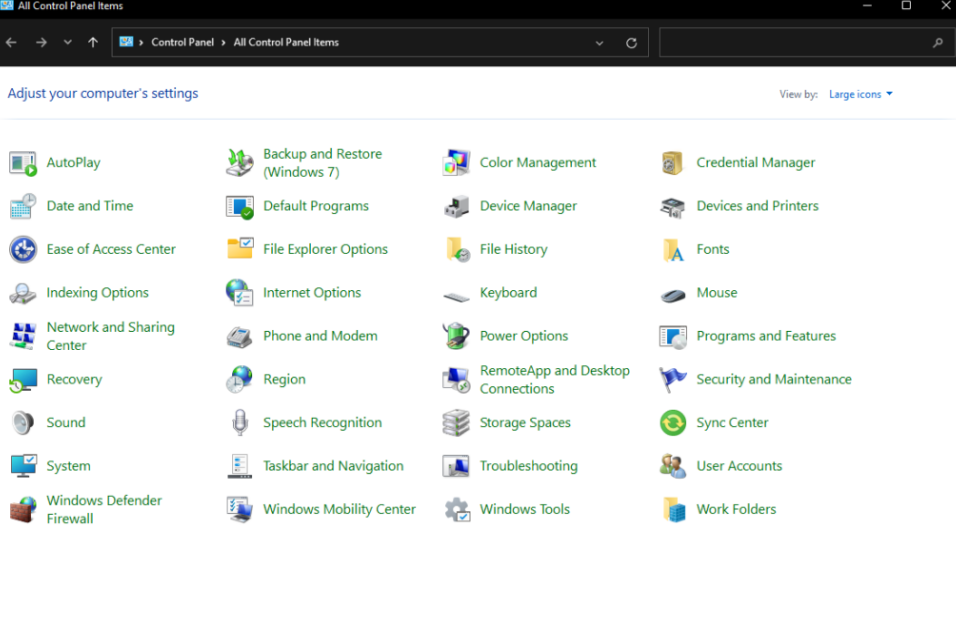Click the Storage Spaces drives icon

(x=456, y=423)
